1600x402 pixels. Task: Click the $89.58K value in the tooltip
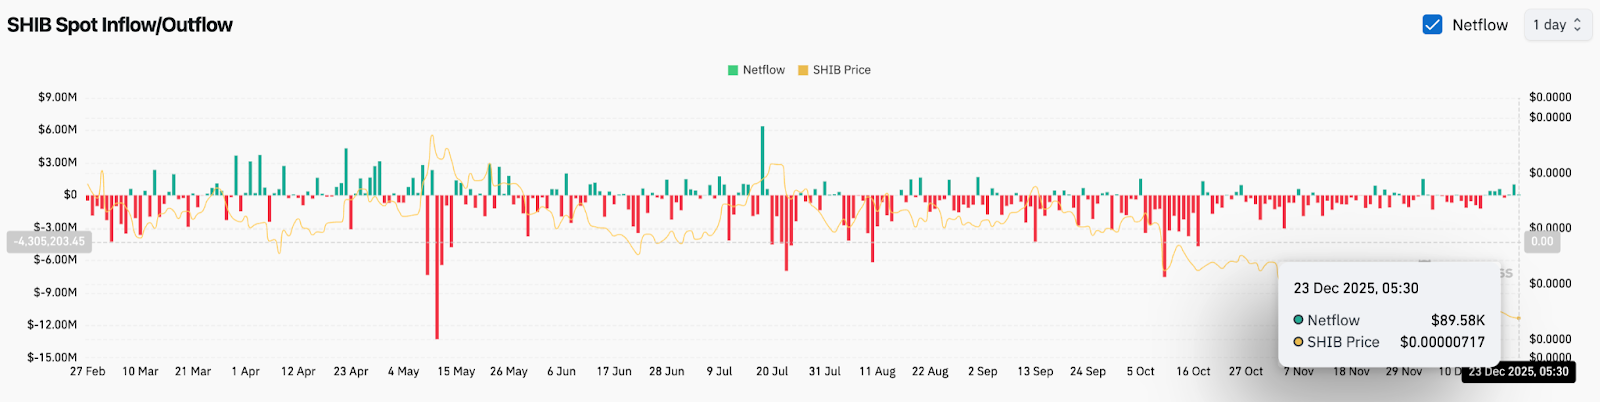(1457, 320)
